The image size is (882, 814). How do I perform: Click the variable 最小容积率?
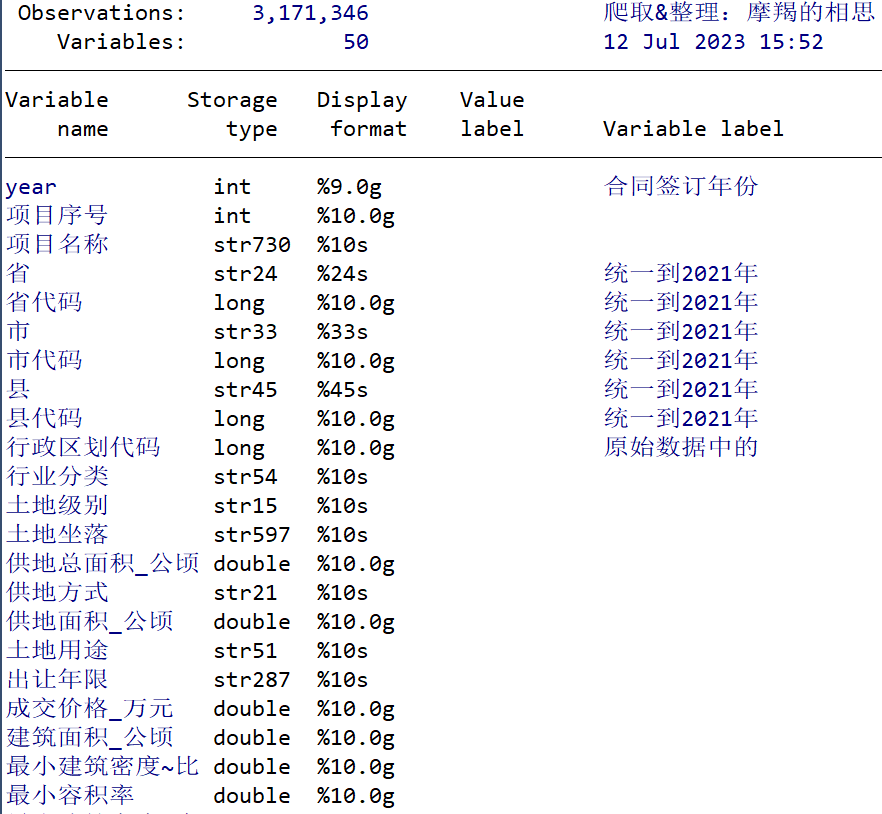[70, 795]
